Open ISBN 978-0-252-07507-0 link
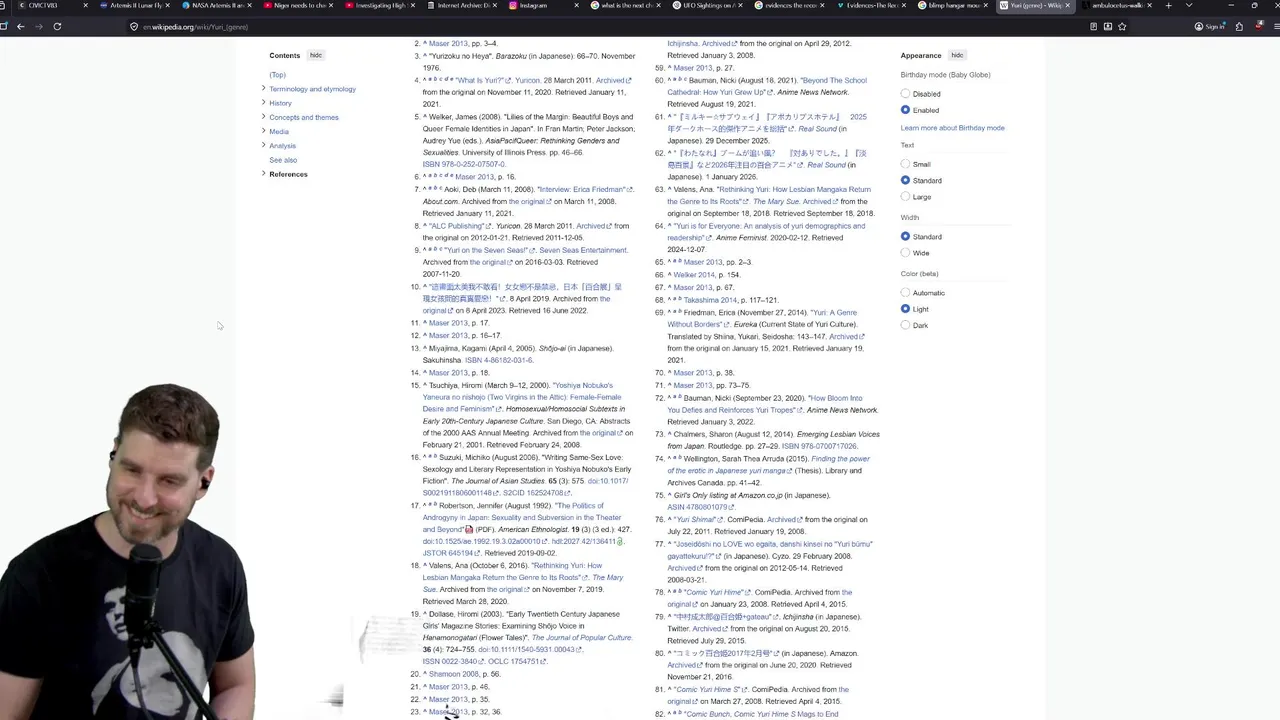 [464, 165]
